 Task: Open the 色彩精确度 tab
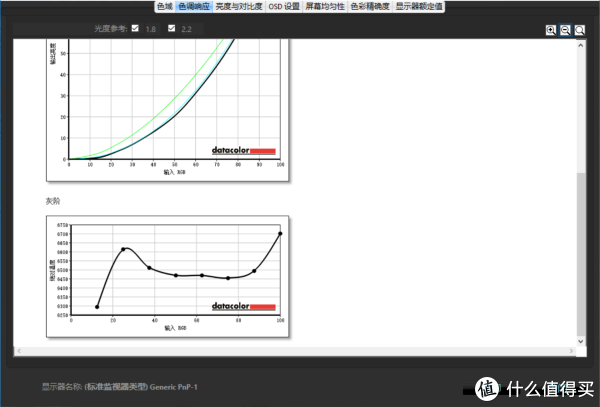tap(370, 6)
